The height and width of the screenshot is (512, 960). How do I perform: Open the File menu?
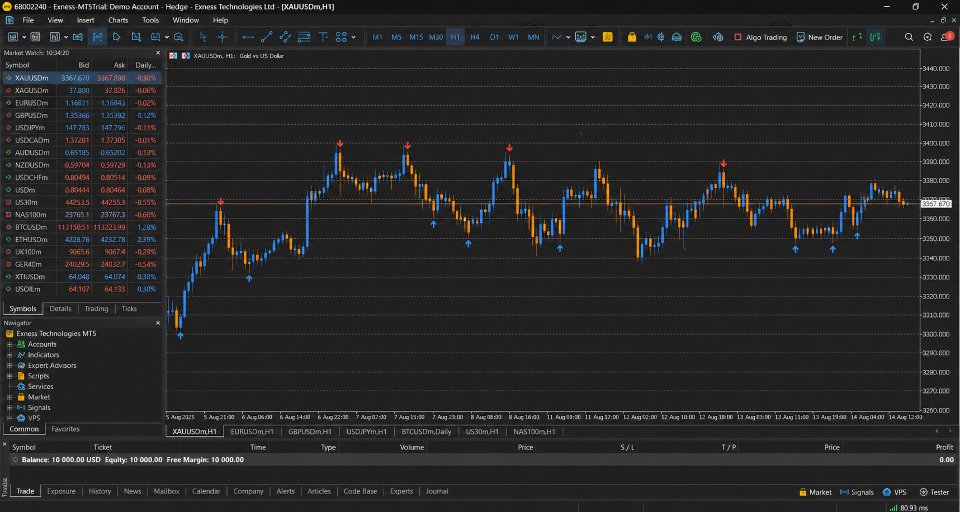tap(28, 20)
